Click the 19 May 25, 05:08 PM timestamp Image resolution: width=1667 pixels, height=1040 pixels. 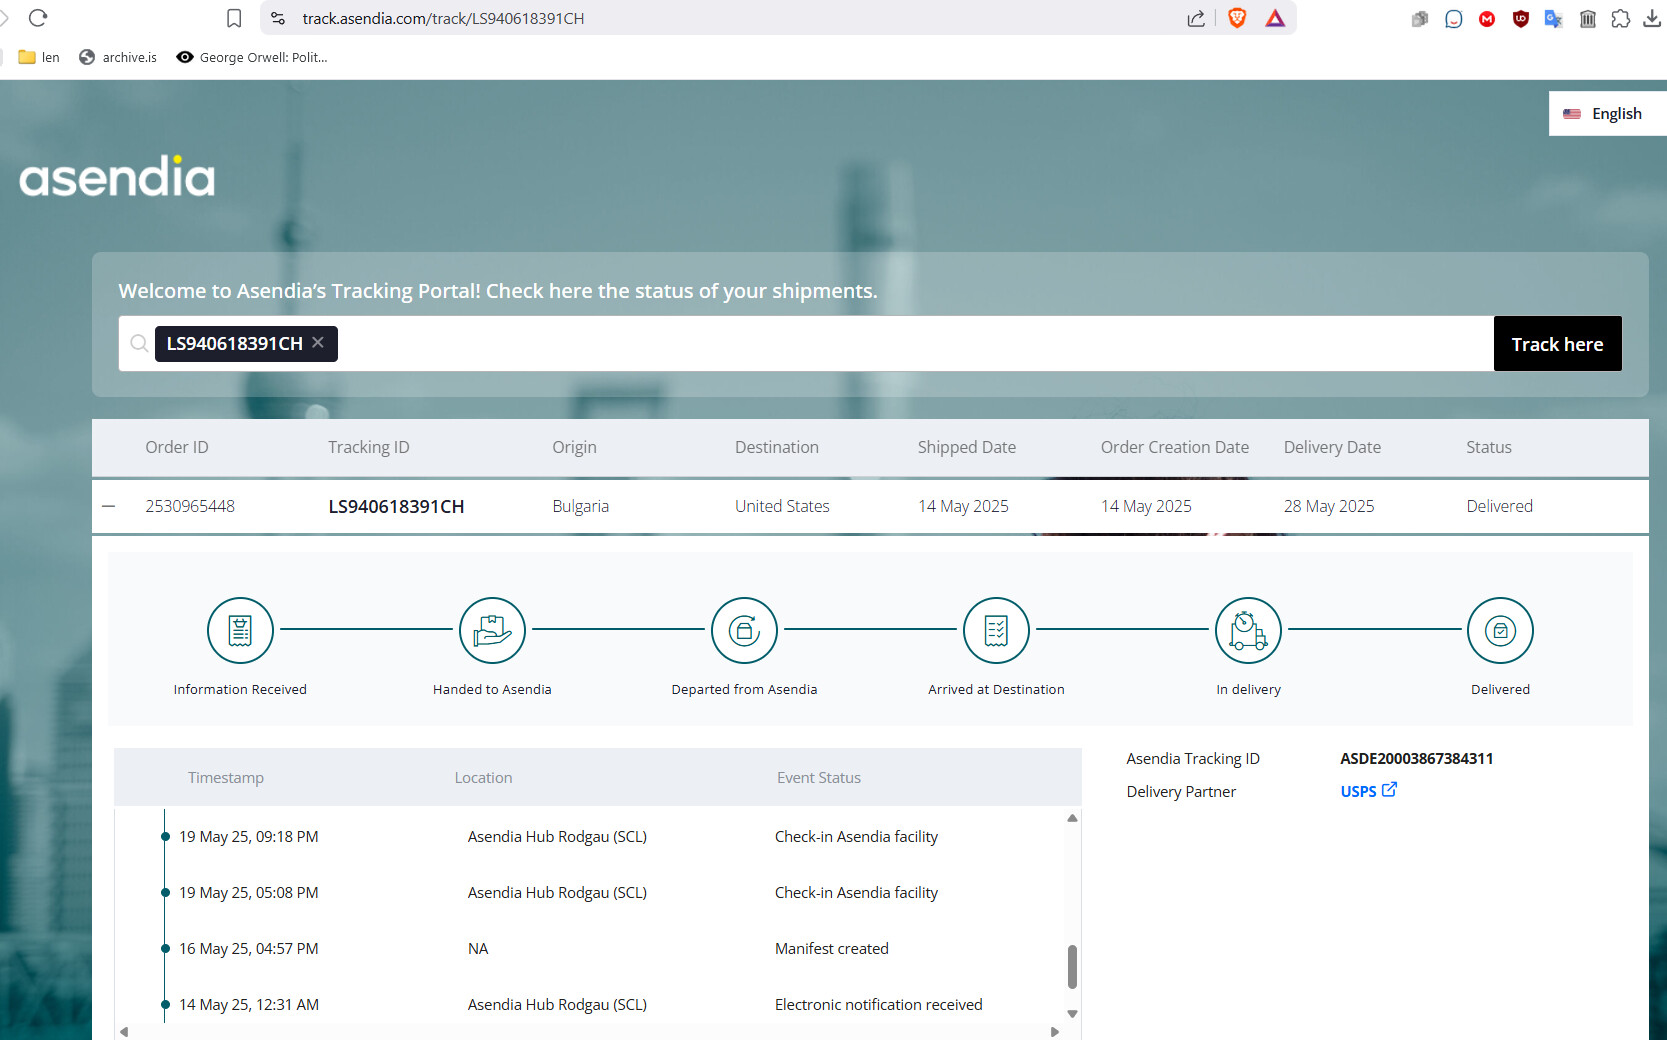pos(249,892)
